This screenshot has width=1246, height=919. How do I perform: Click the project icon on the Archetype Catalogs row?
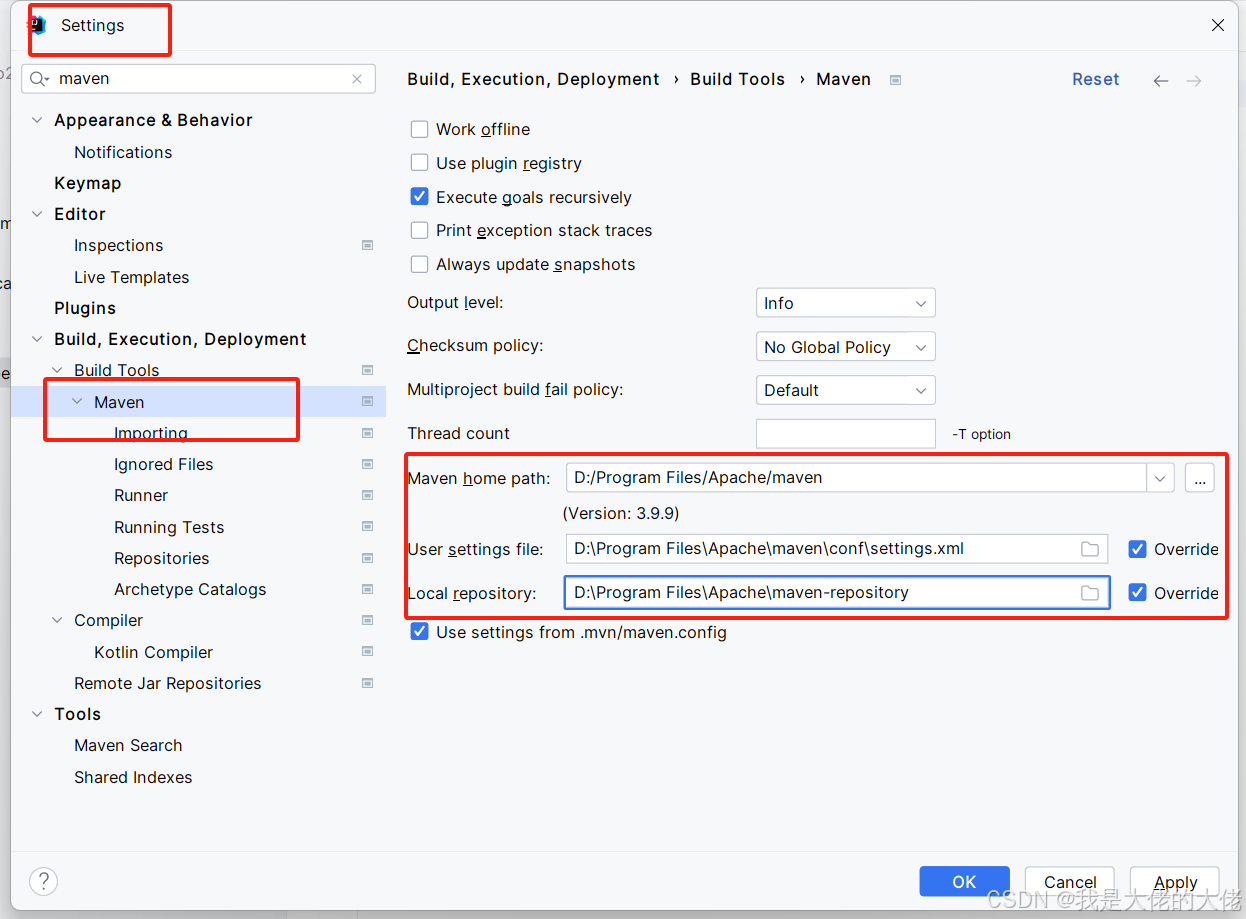(367, 589)
